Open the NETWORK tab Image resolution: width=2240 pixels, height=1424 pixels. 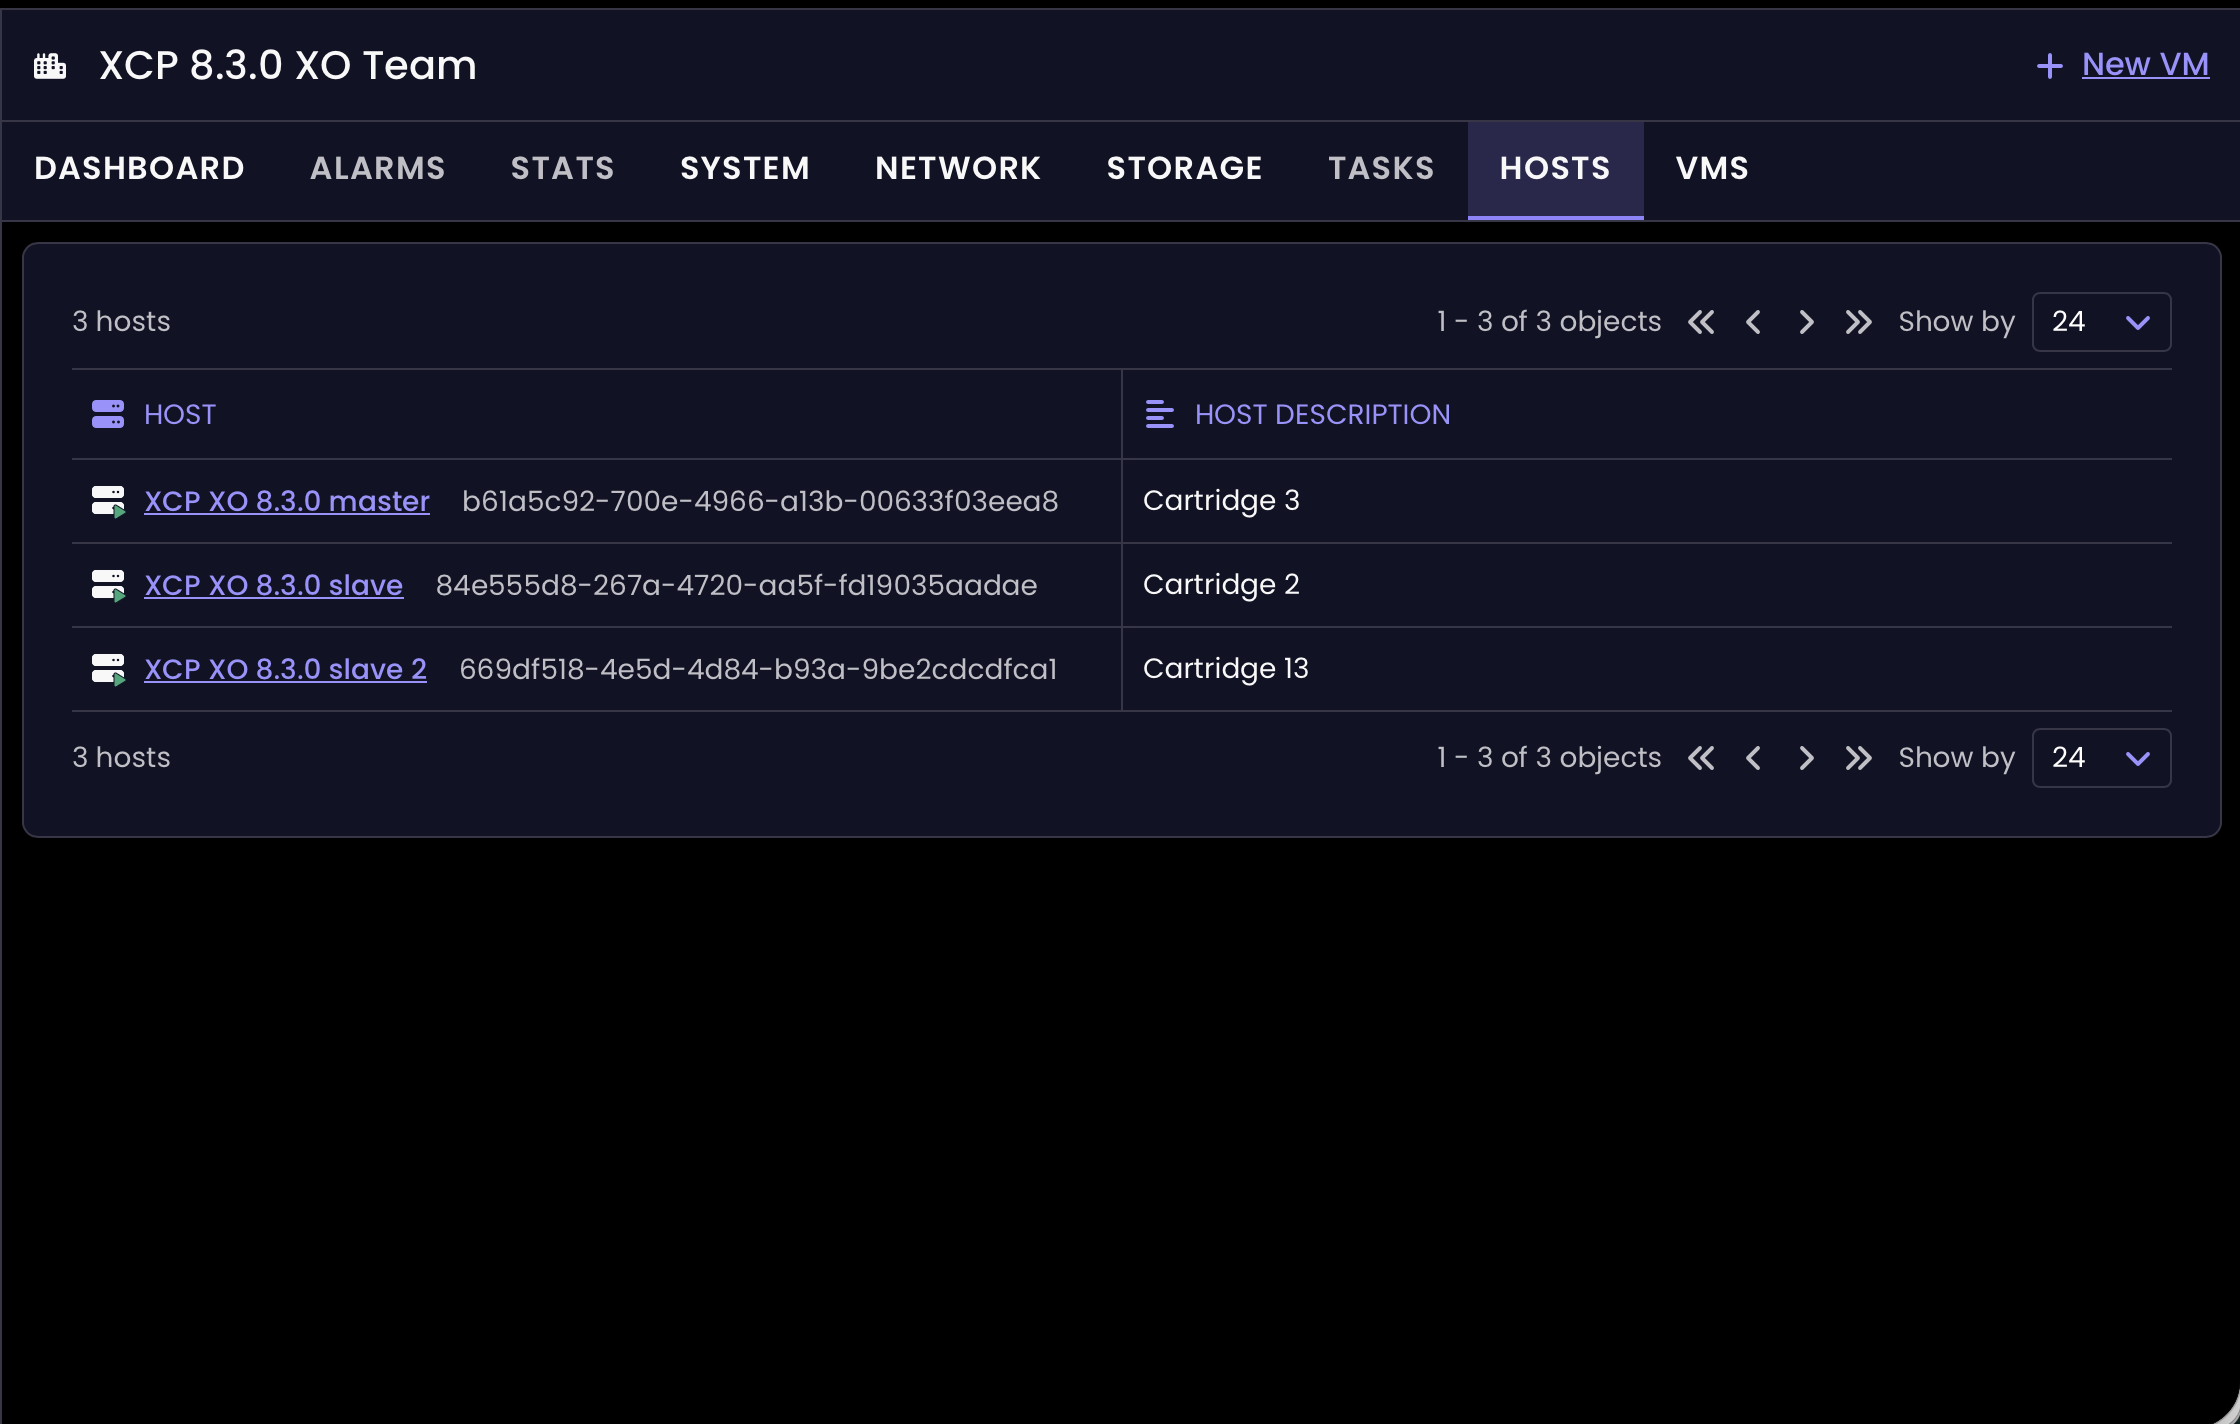(958, 168)
